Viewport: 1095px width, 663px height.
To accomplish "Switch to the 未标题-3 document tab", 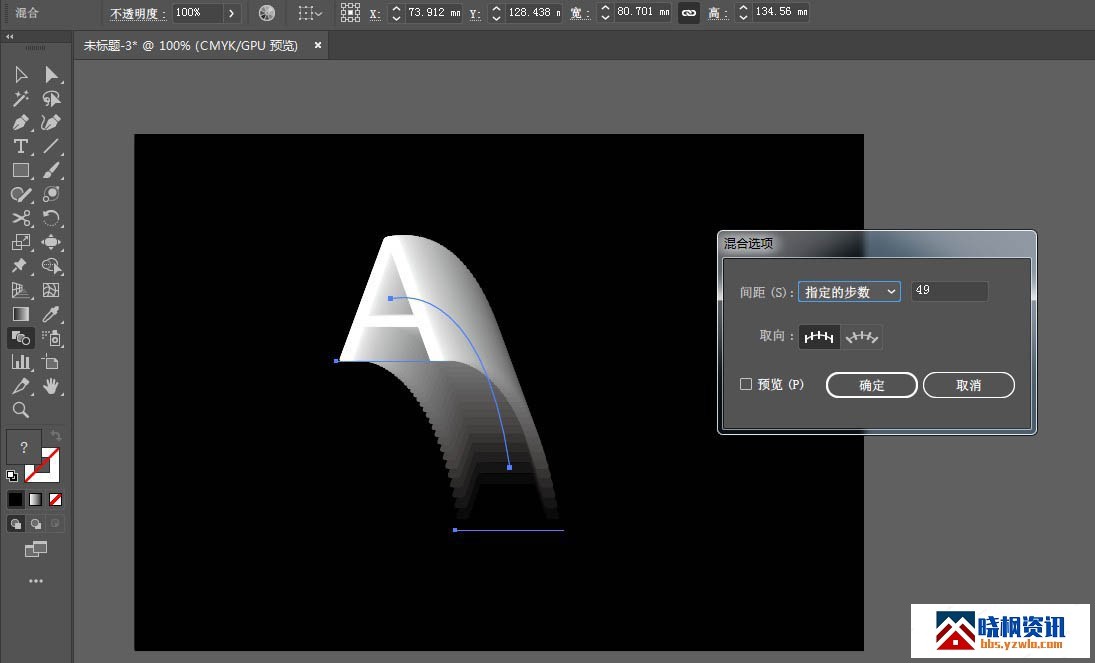I will coord(190,45).
